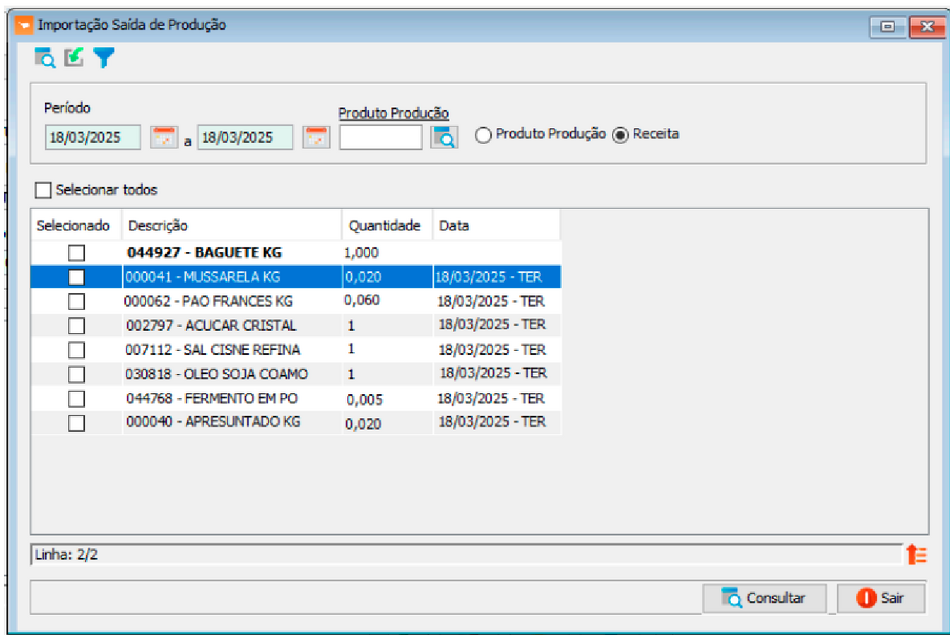Sort by the Descrição column header
This screenshot has height=635, width=950.
(x=232, y=225)
